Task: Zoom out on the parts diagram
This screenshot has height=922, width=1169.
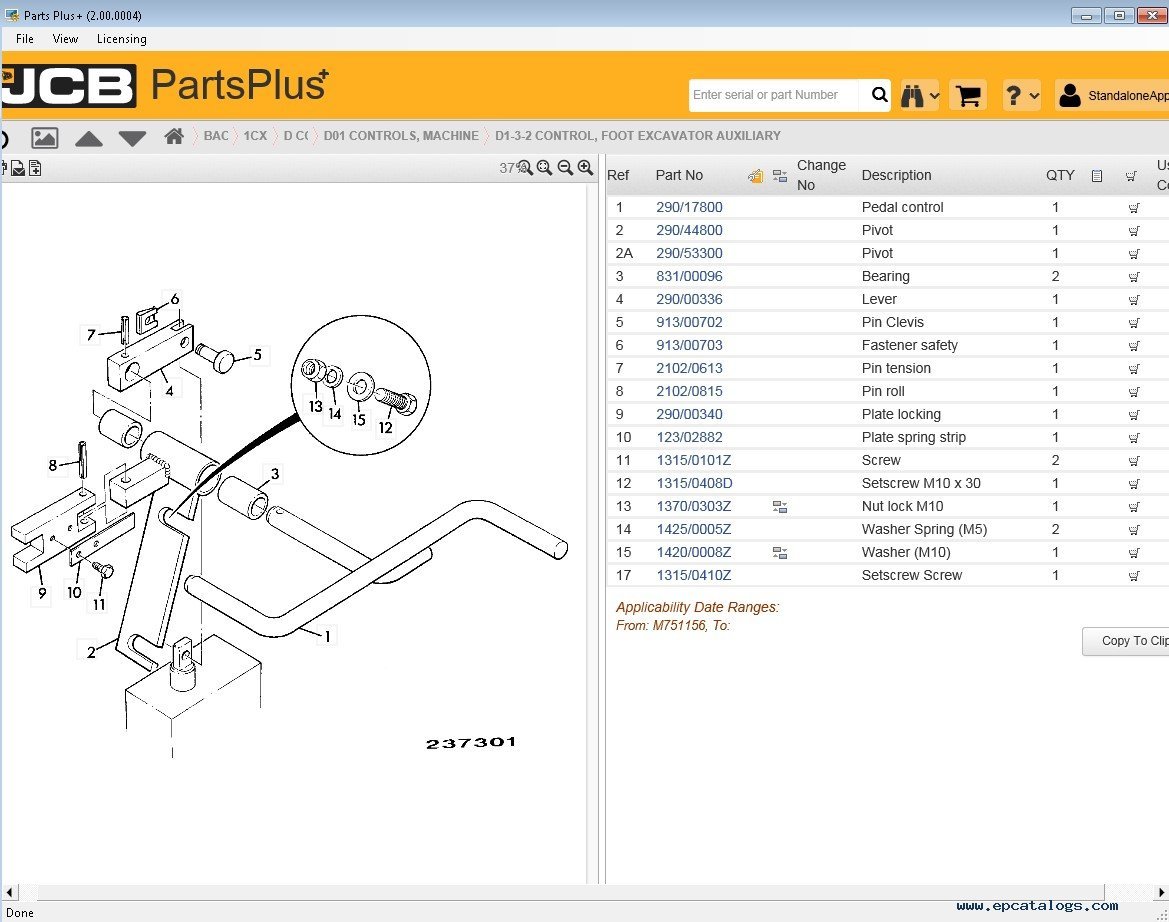Action: (565, 168)
